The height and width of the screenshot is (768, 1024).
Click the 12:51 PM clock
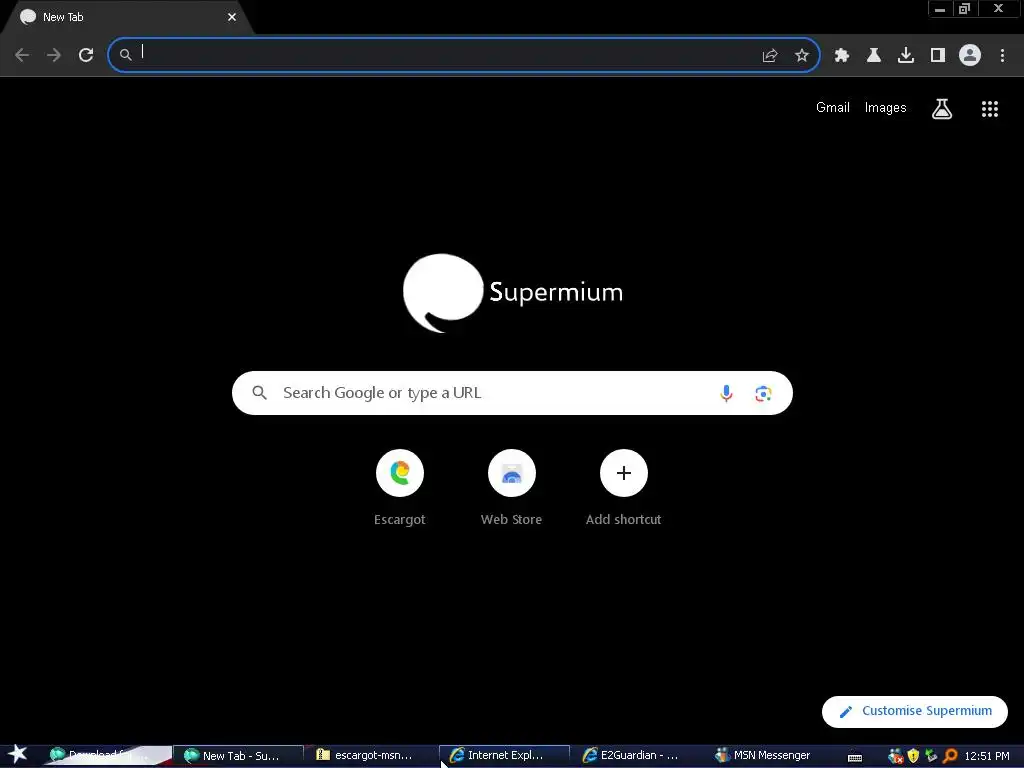987,756
